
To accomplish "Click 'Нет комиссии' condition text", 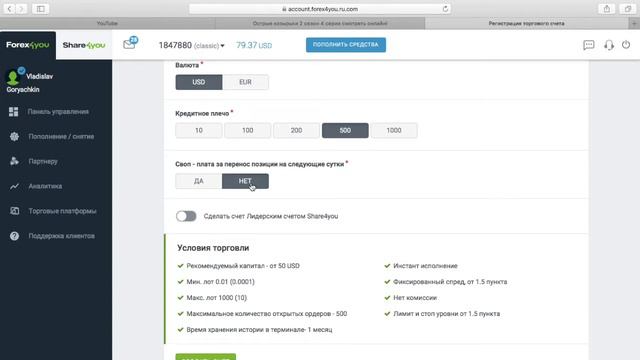I will tap(415, 298).
